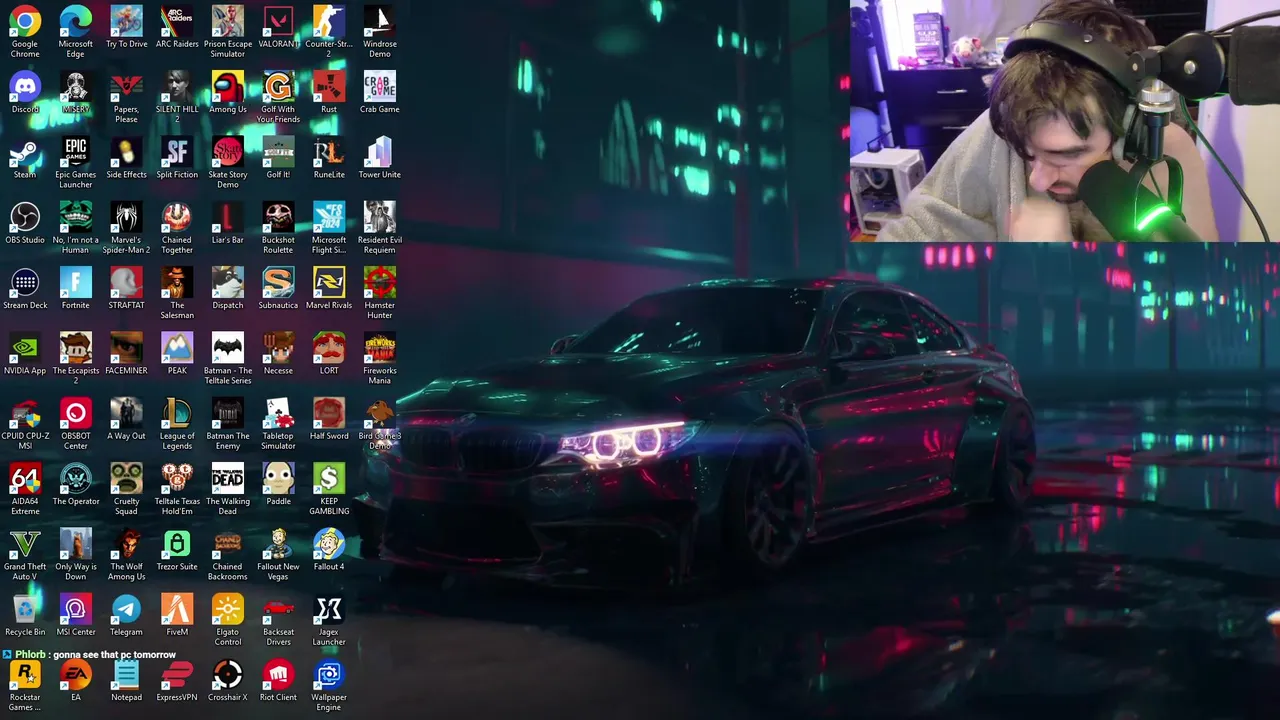Select the Windrose Demo icon
This screenshot has height=720, width=1280.
380,21
